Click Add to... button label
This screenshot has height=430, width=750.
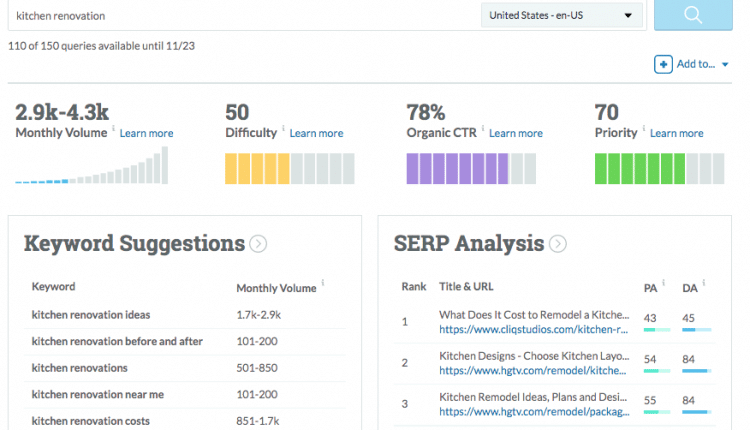click(x=695, y=64)
